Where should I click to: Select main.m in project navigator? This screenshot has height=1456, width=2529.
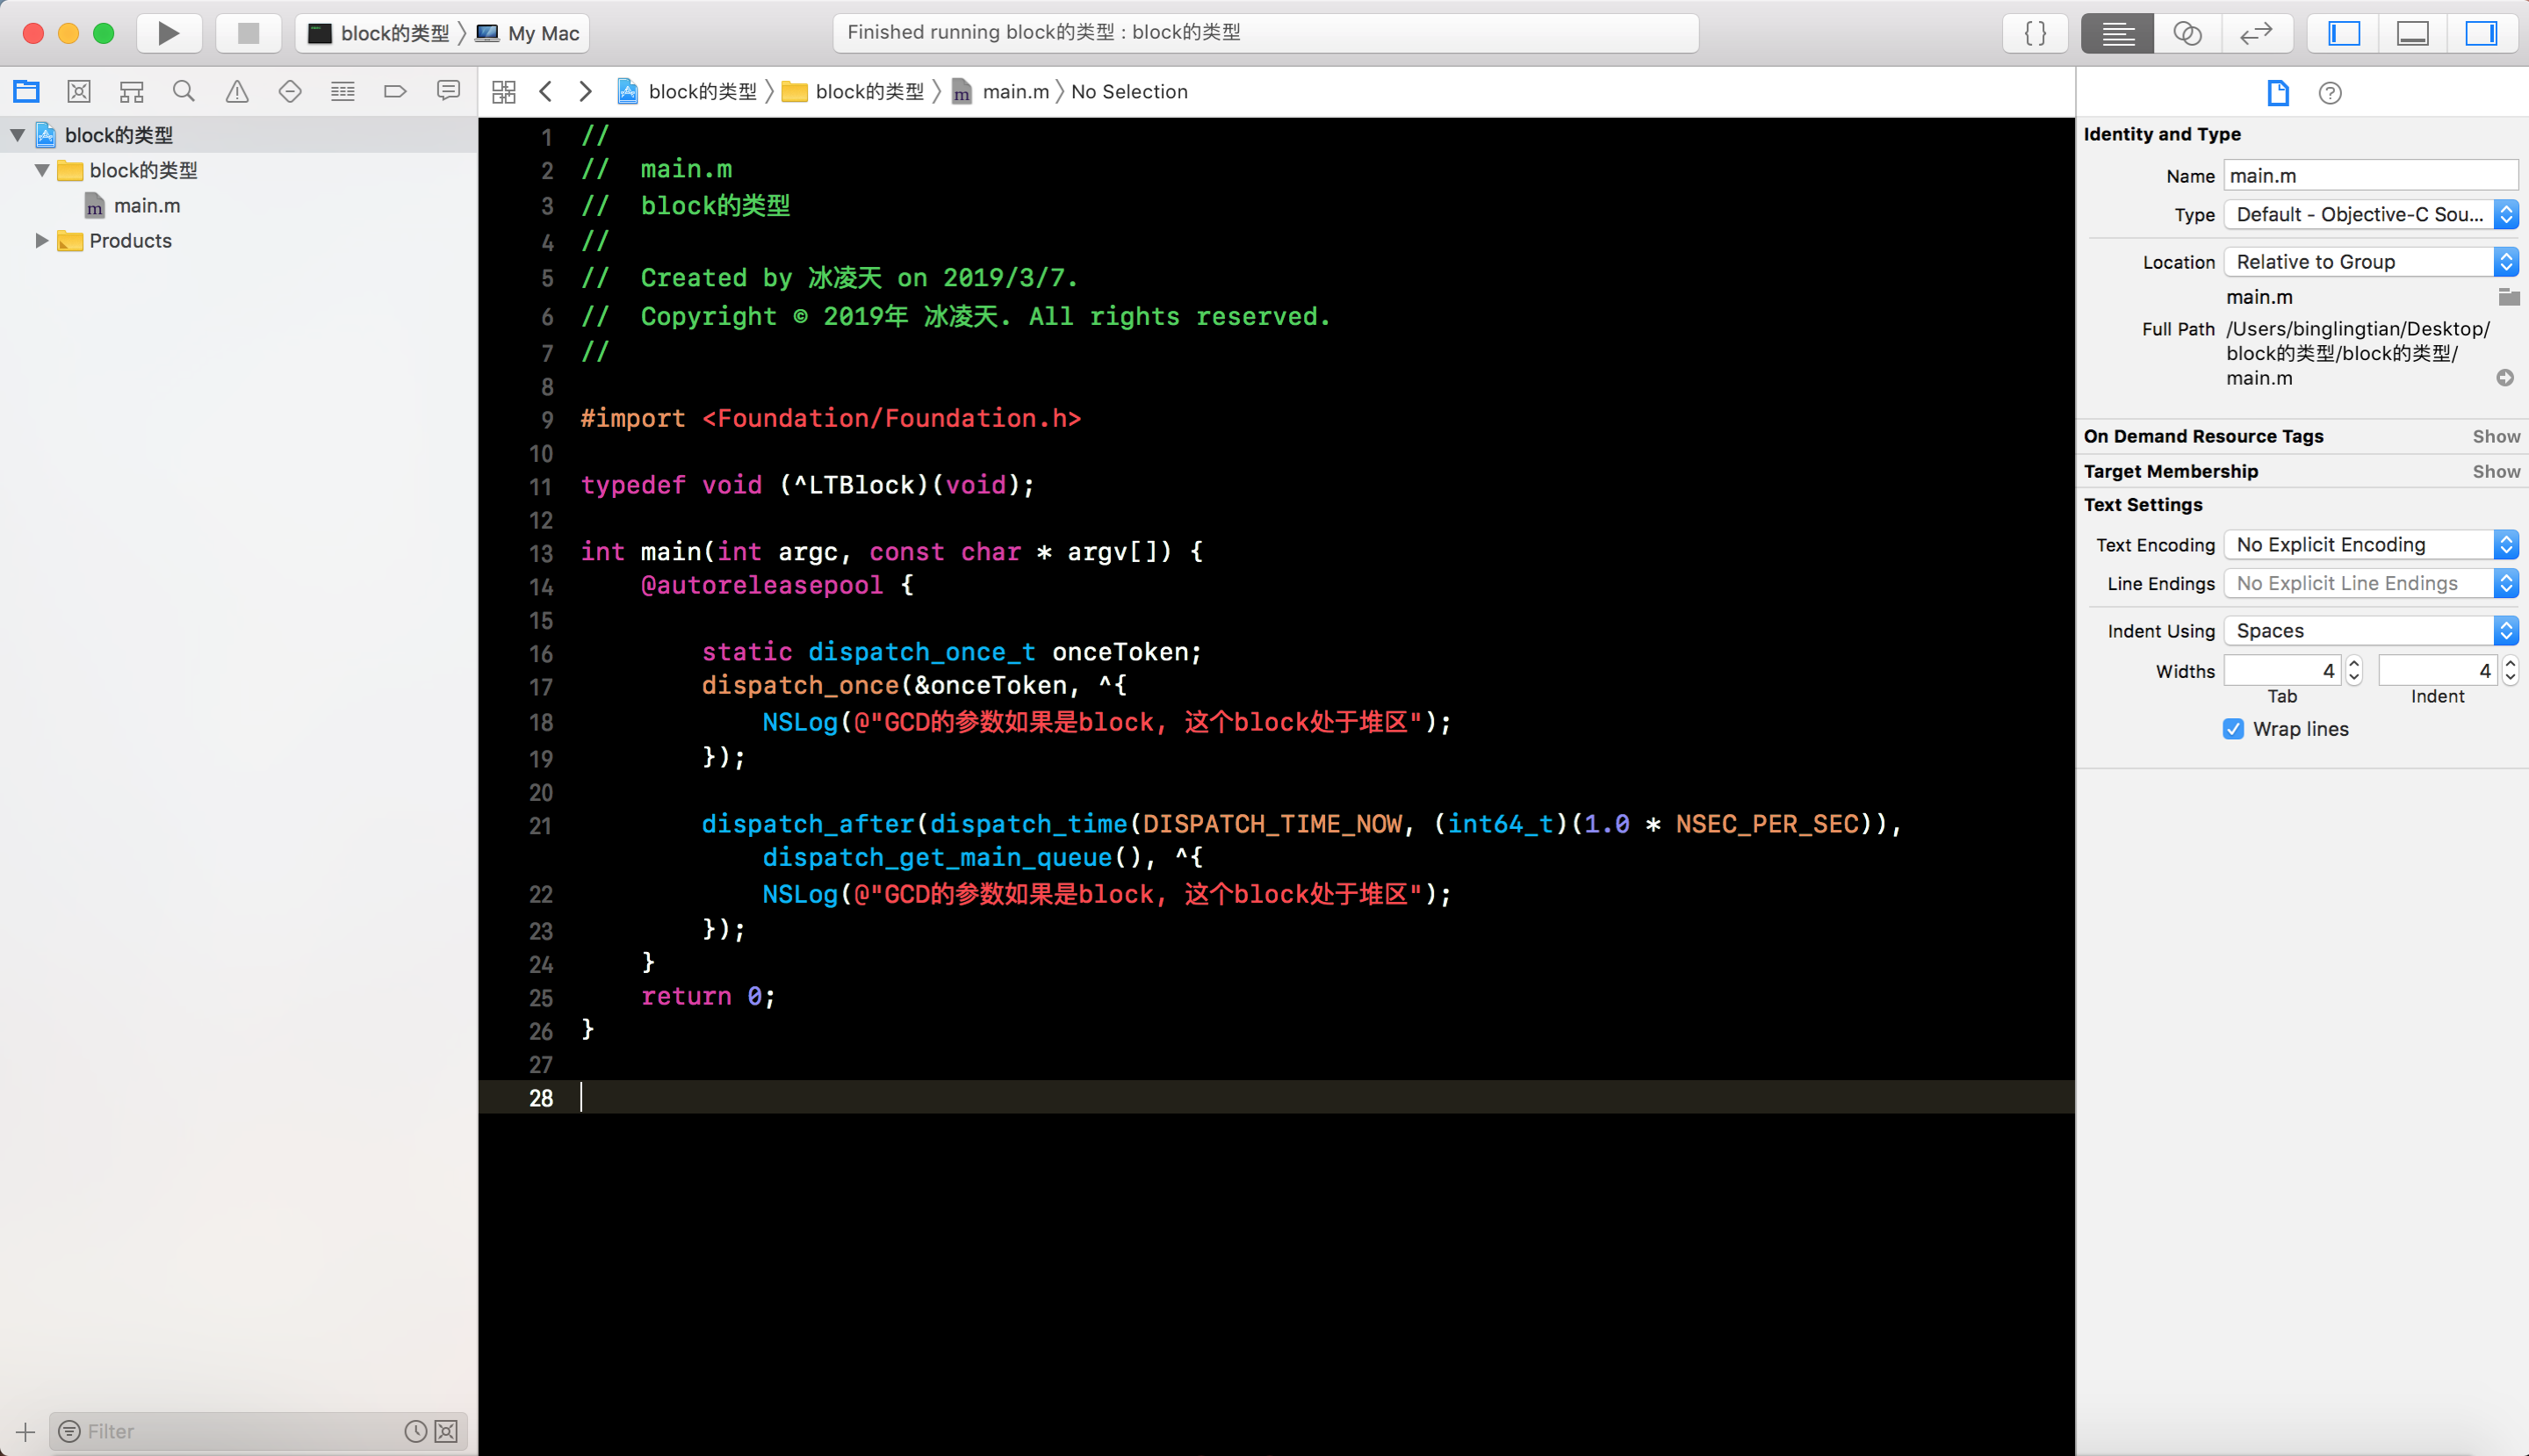[147, 206]
